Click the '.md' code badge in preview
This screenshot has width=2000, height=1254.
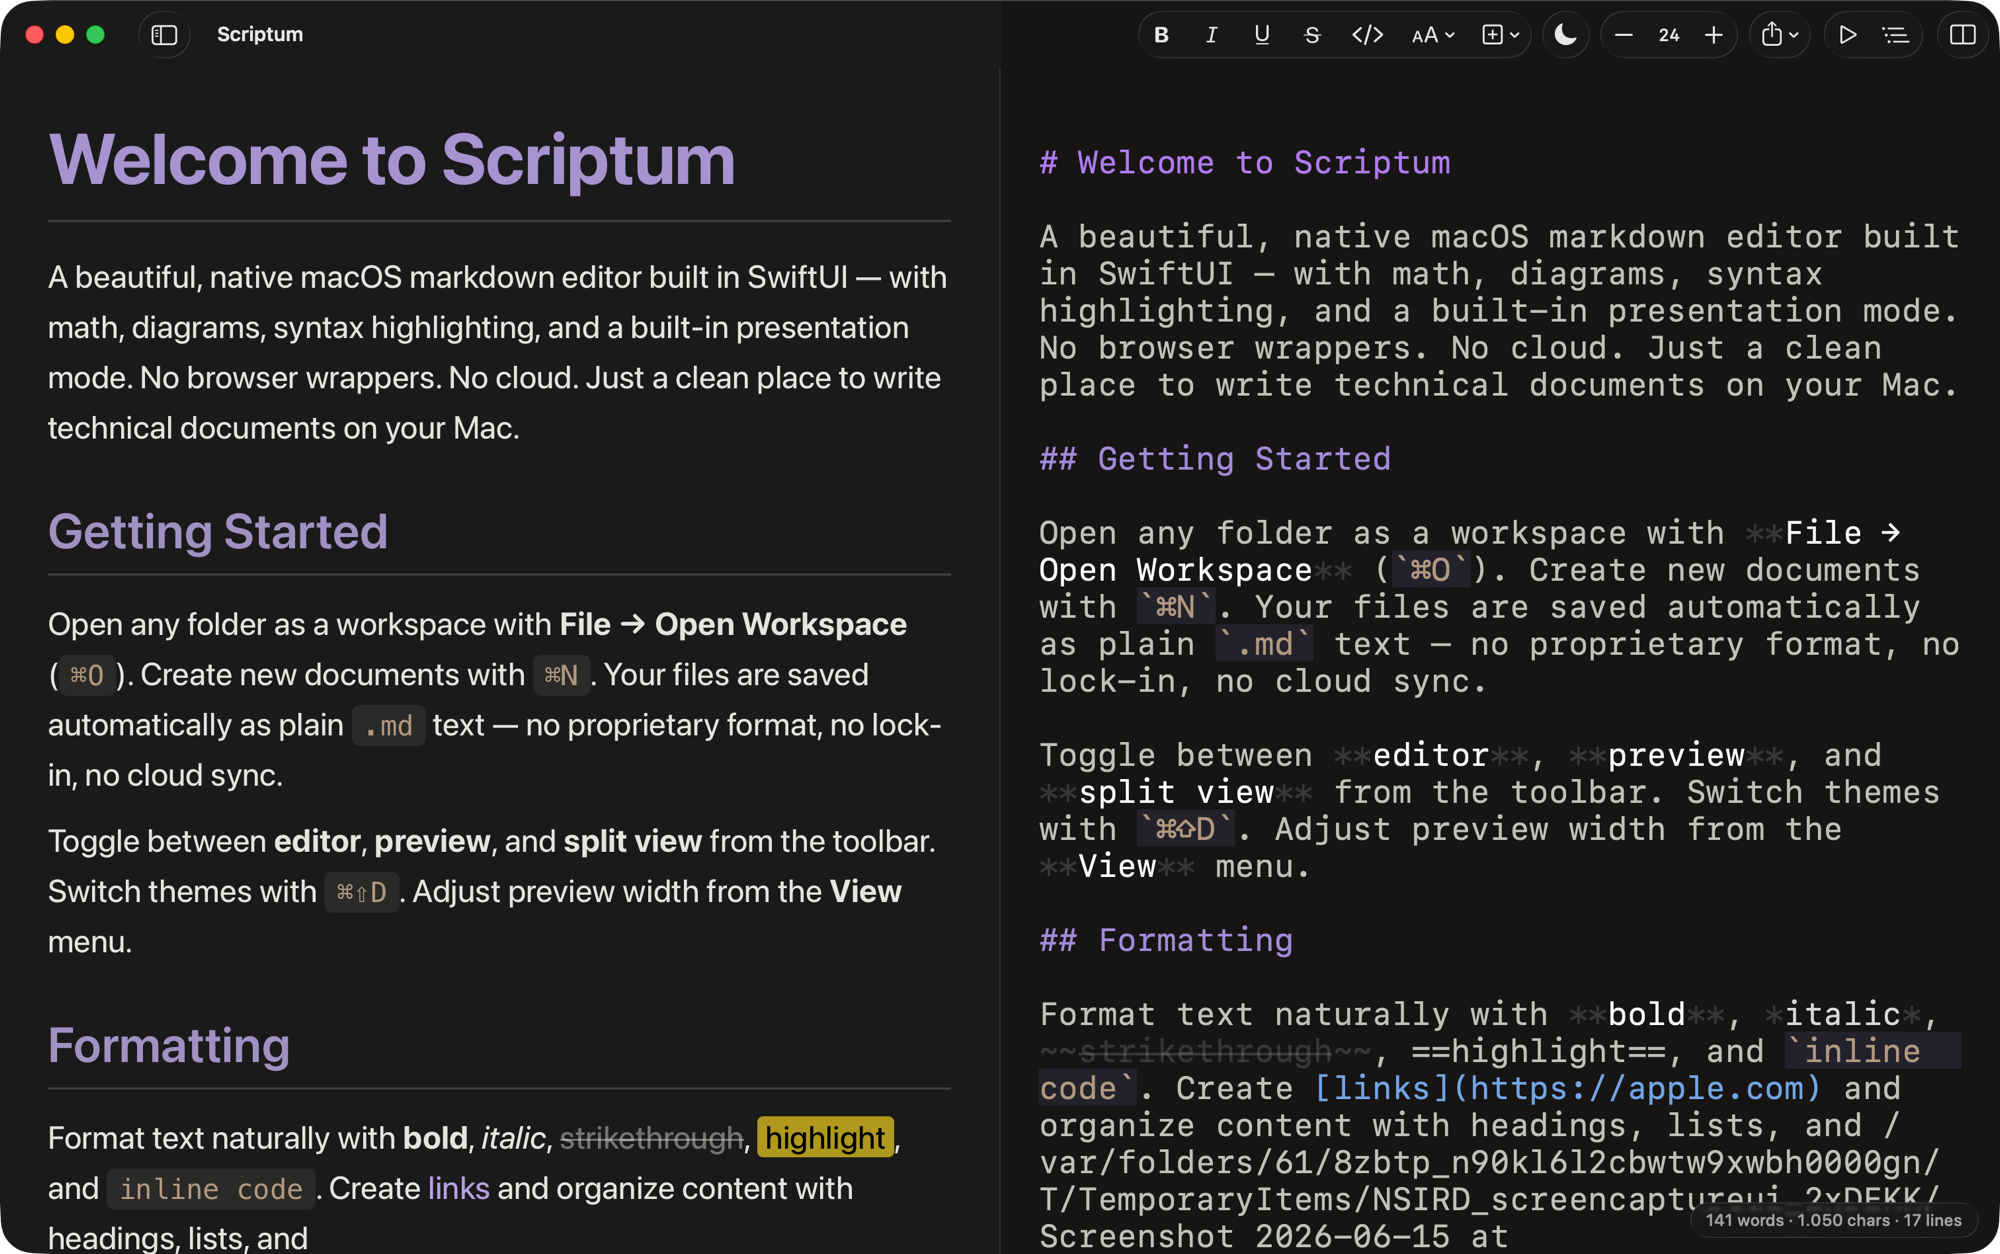pyautogui.click(x=389, y=725)
